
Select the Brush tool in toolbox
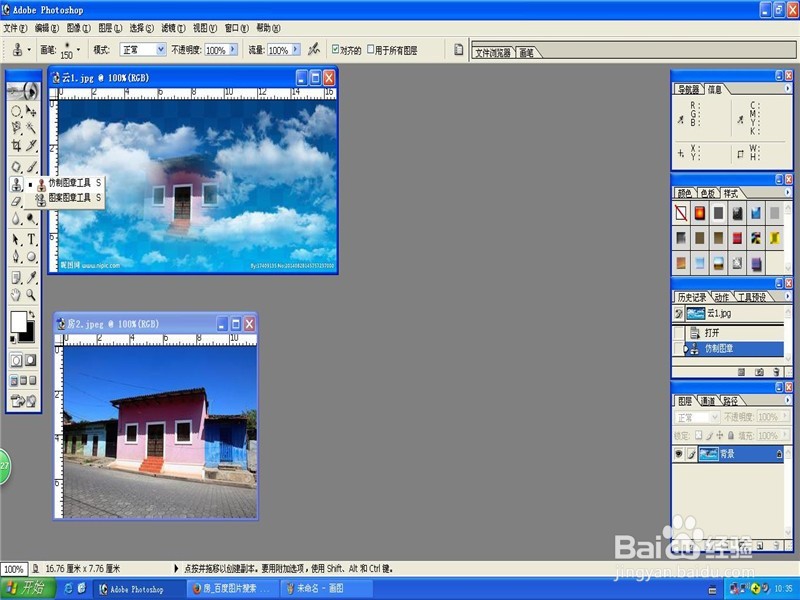[31, 166]
